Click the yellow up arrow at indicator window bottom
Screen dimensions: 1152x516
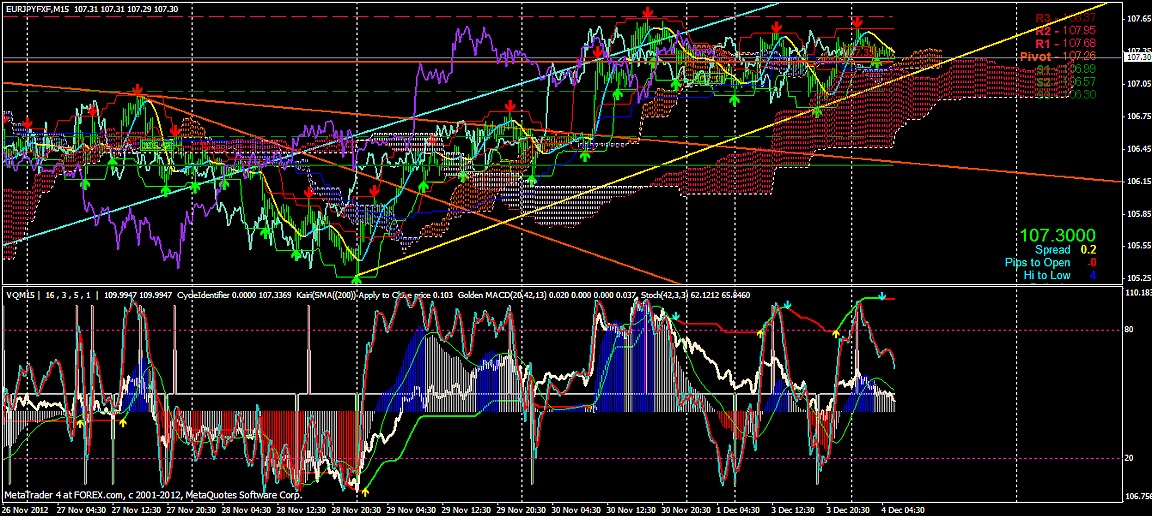click(364, 491)
